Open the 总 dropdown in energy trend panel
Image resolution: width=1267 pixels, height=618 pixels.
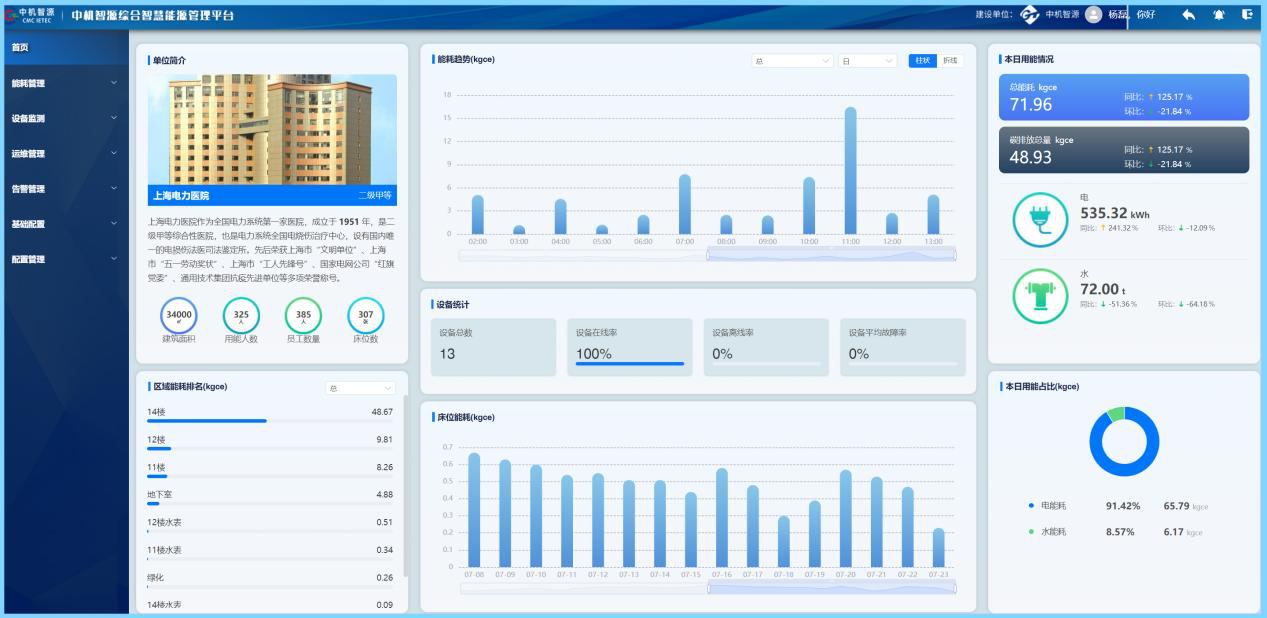point(792,61)
